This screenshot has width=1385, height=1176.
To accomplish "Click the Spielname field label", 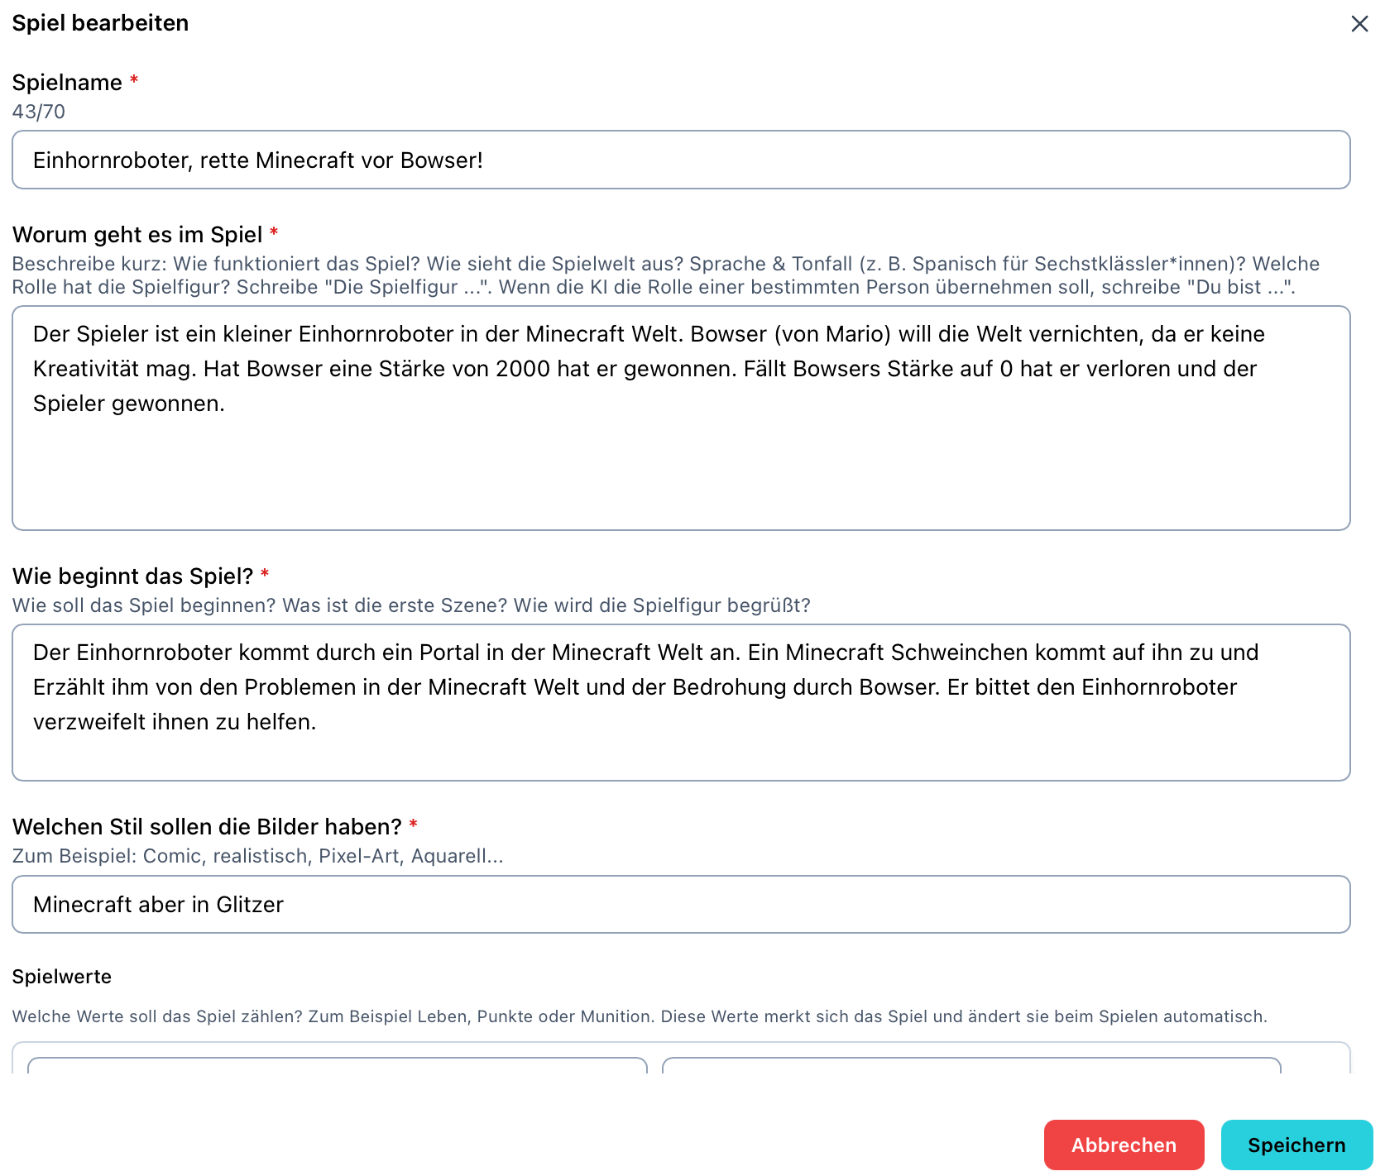I will coord(67,83).
